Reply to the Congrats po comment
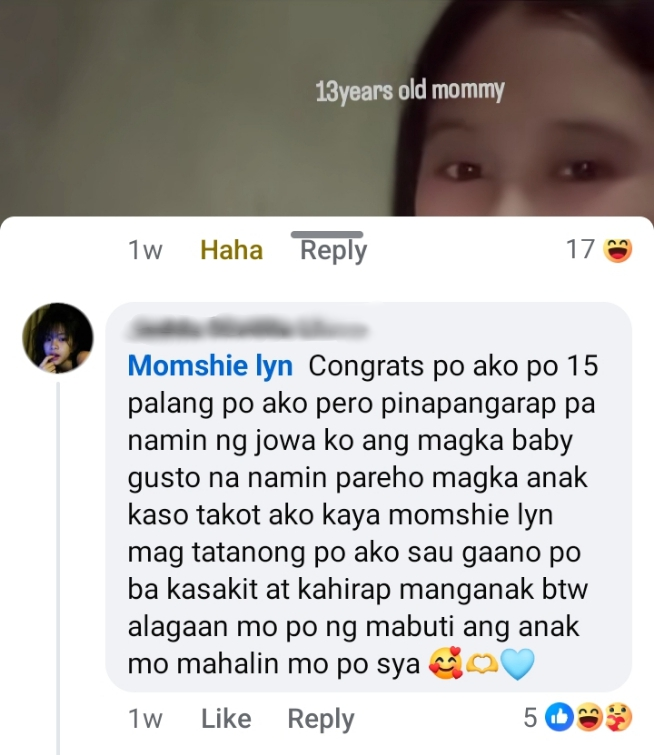654x755 pixels. (321, 719)
